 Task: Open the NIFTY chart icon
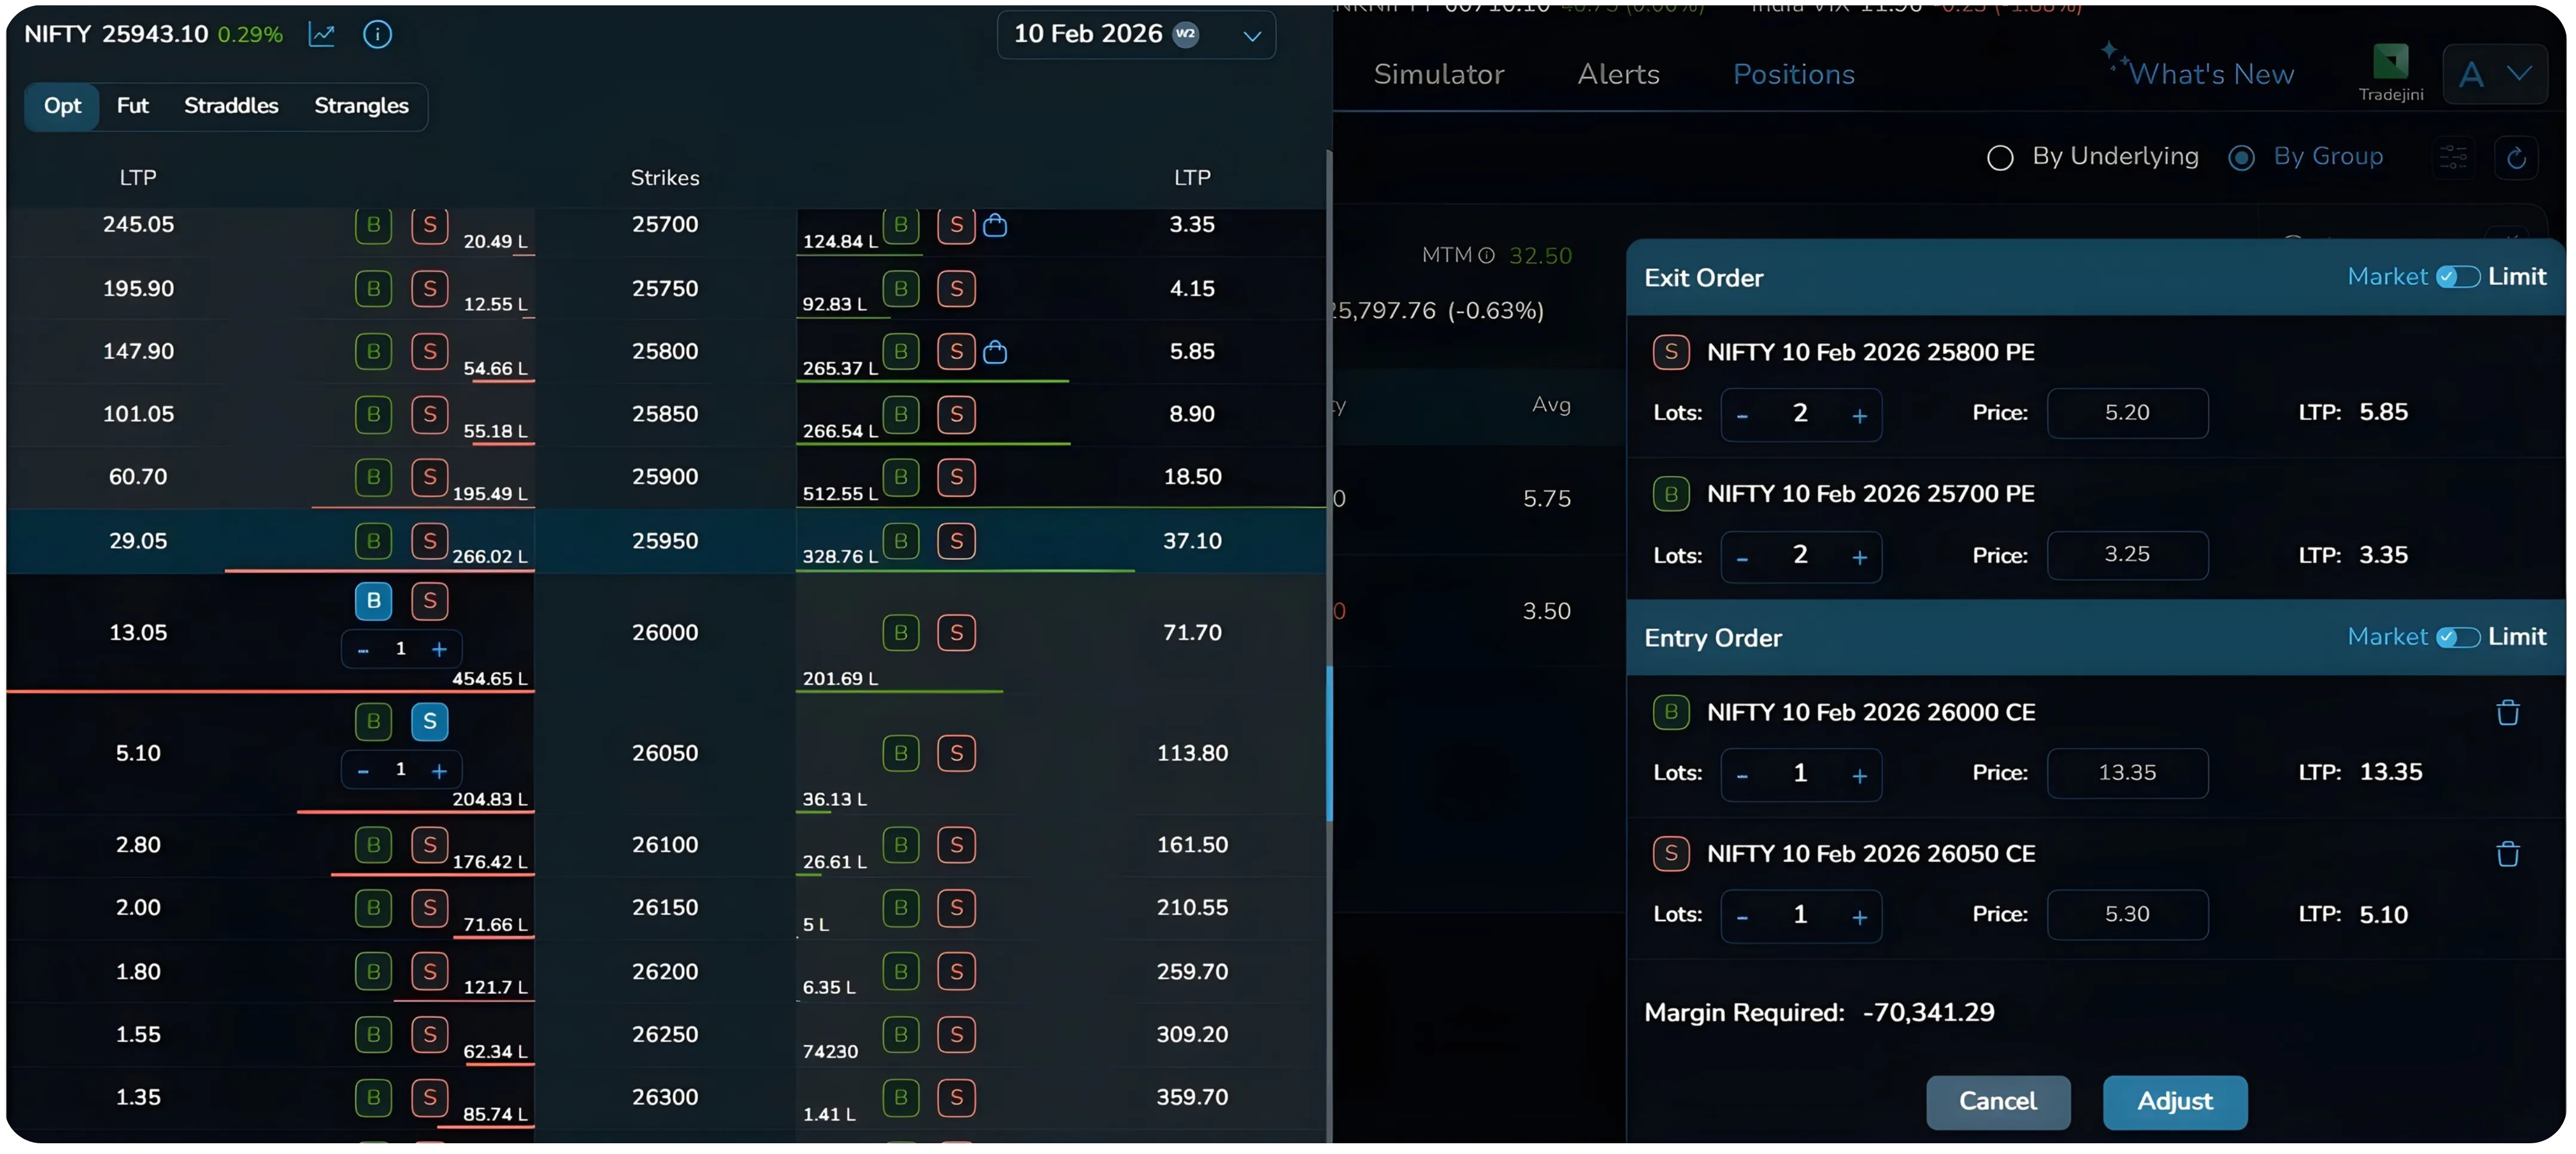[322, 34]
